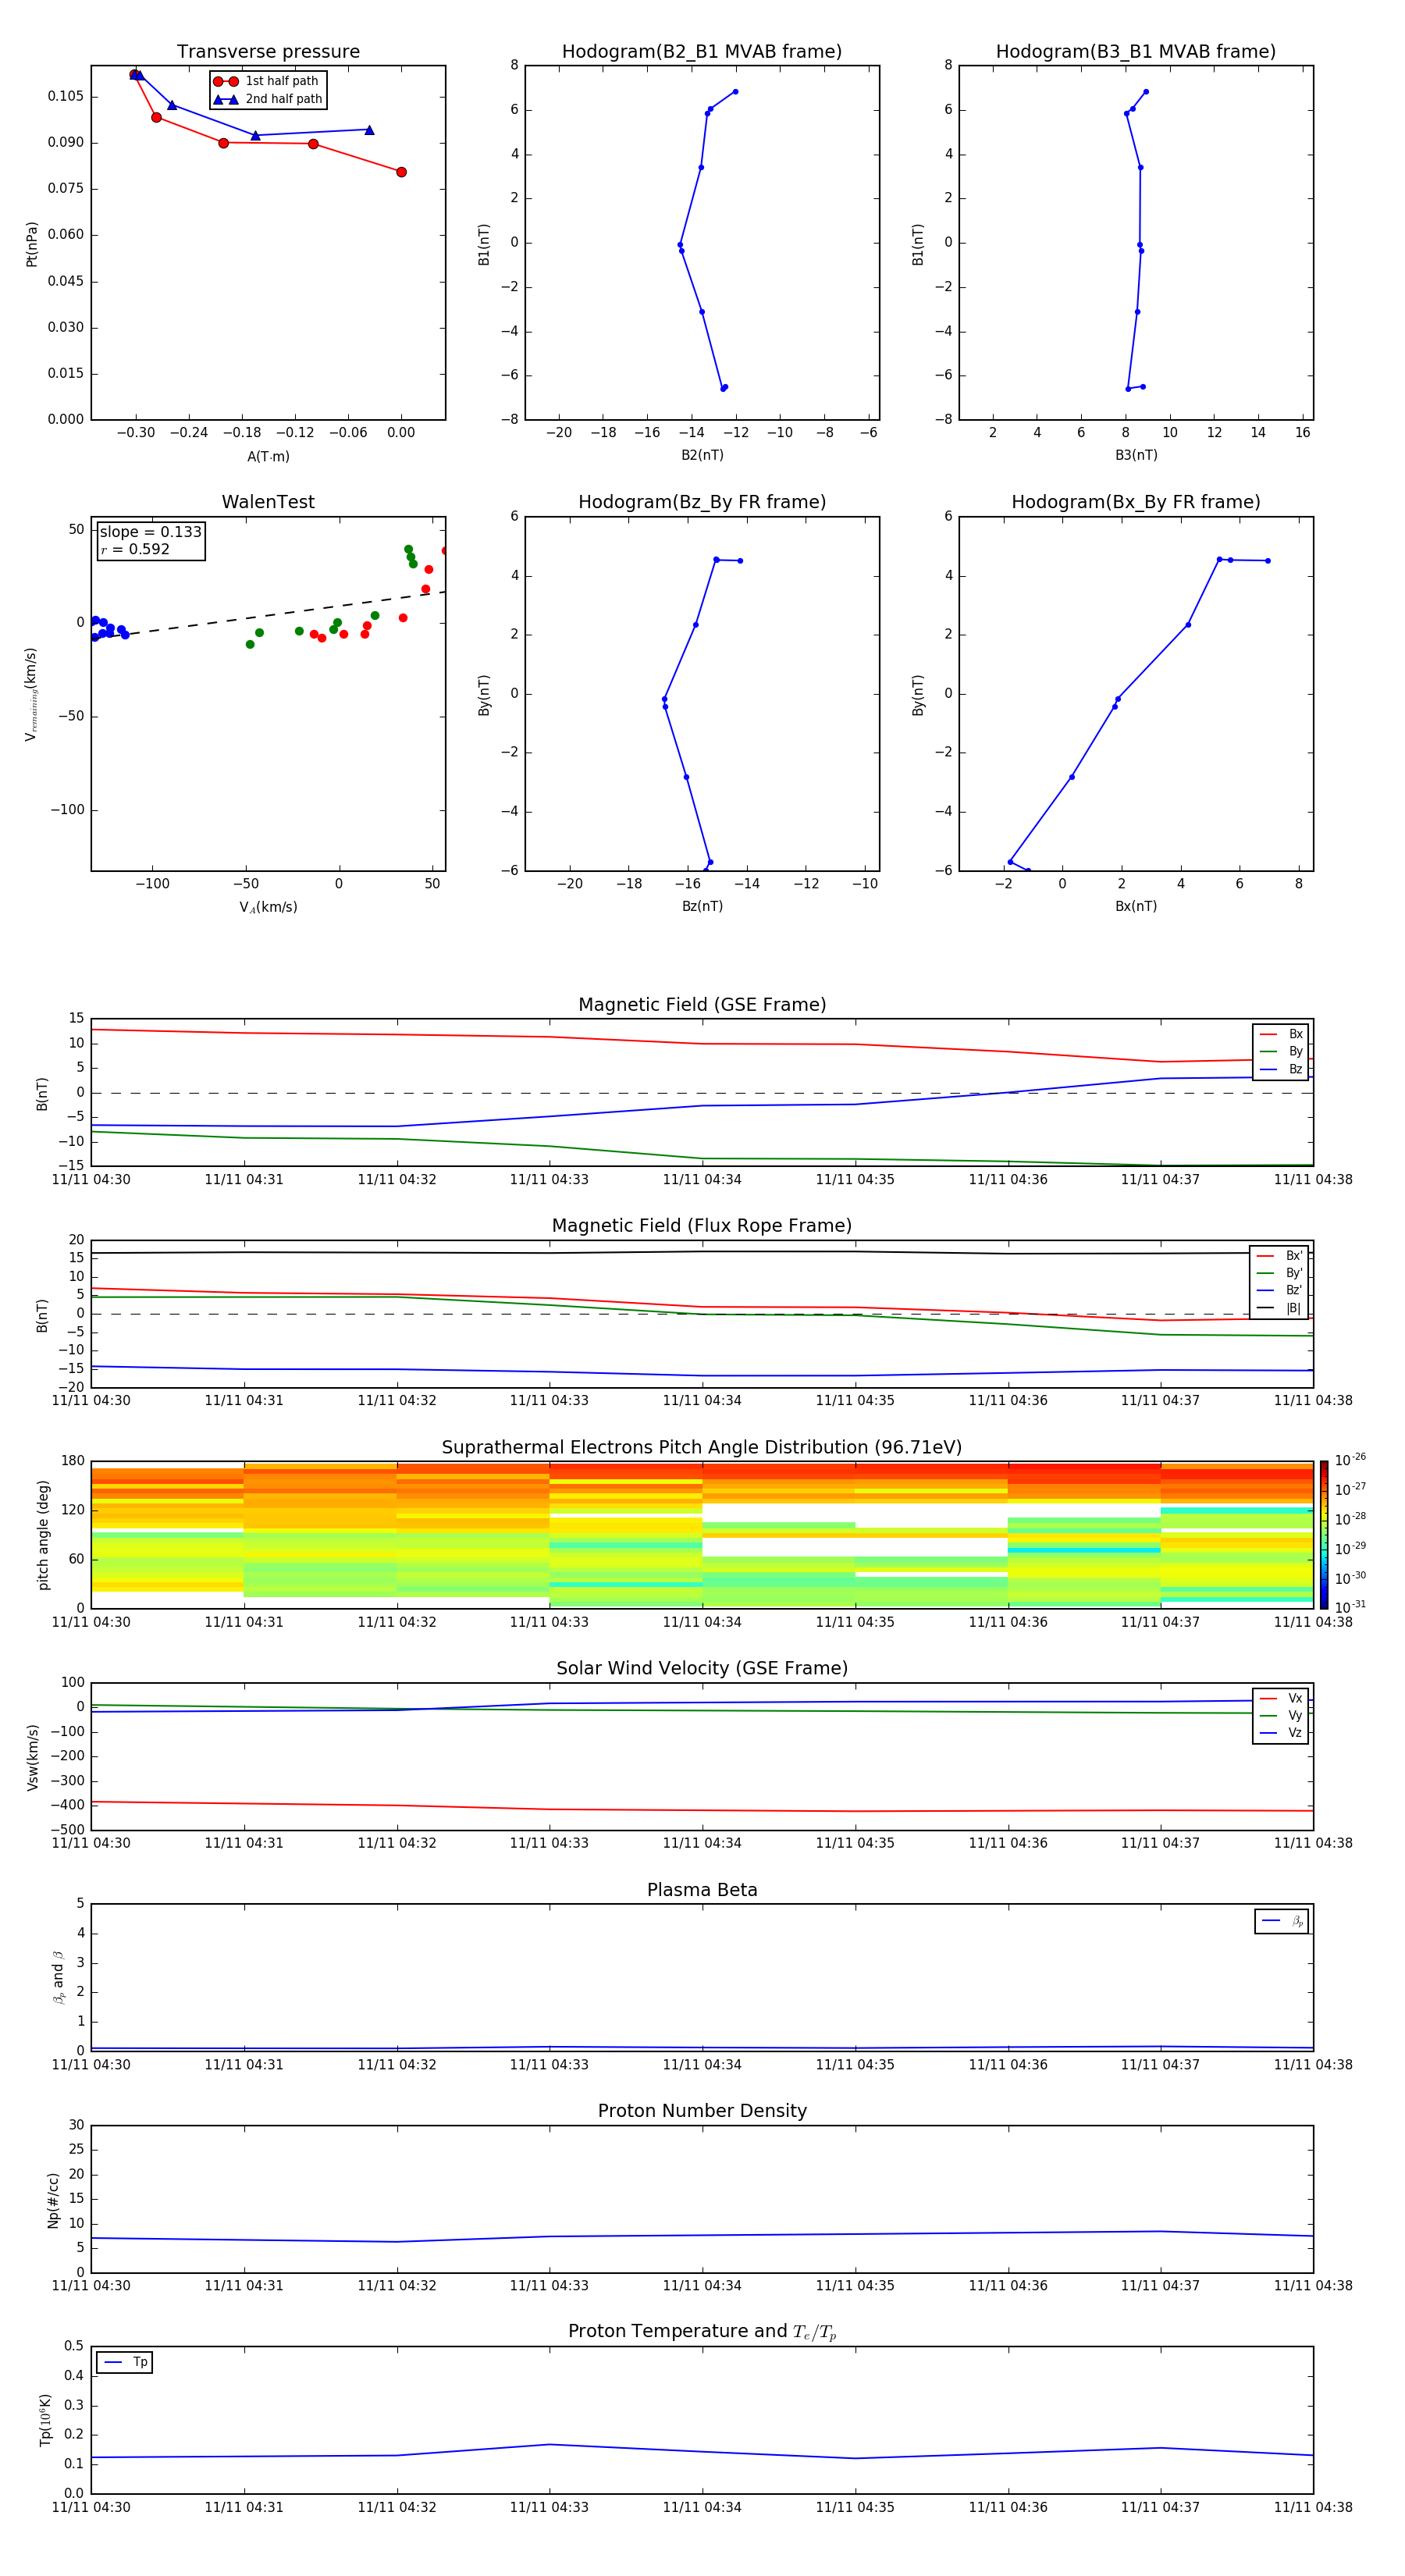Click the 'V_A(km/s)' x-axis label
The width and height of the screenshot is (1405, 2576).
[268, 908]
